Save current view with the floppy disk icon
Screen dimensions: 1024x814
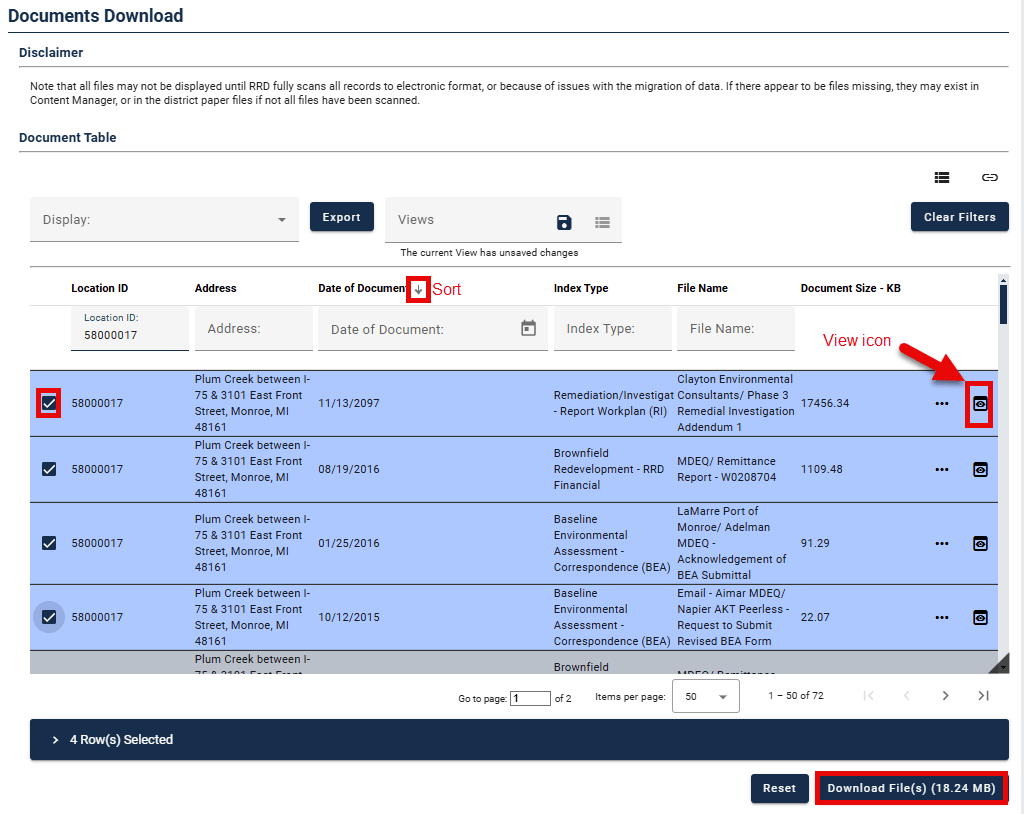[x=564, y=222]
